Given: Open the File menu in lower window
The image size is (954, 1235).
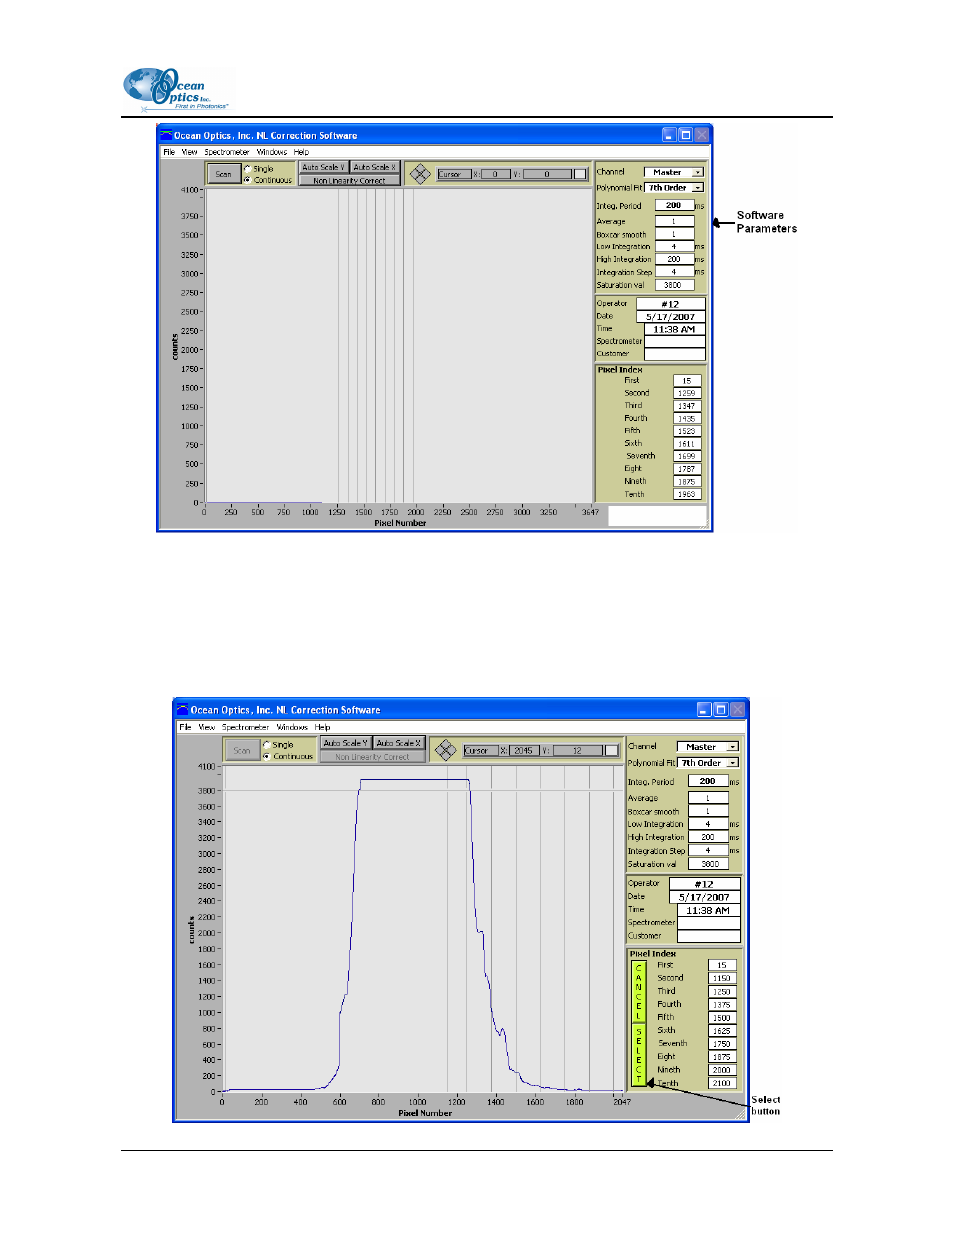Looking at the screenshot, I should 185,727.
